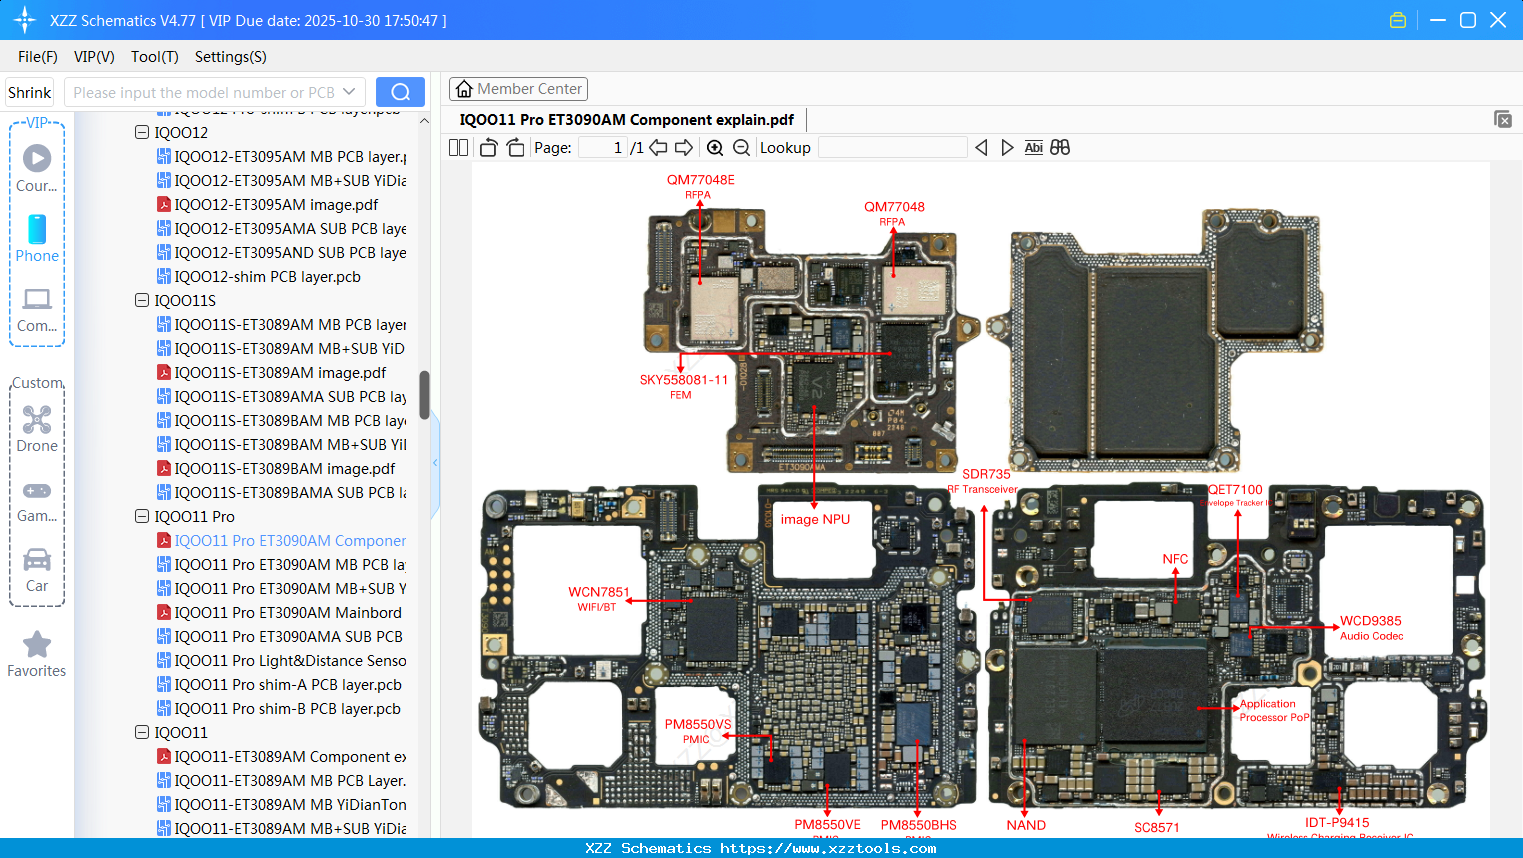1523x858 pixels.
Task: Open the binoculars search tool
Action: click(1060, 147)
